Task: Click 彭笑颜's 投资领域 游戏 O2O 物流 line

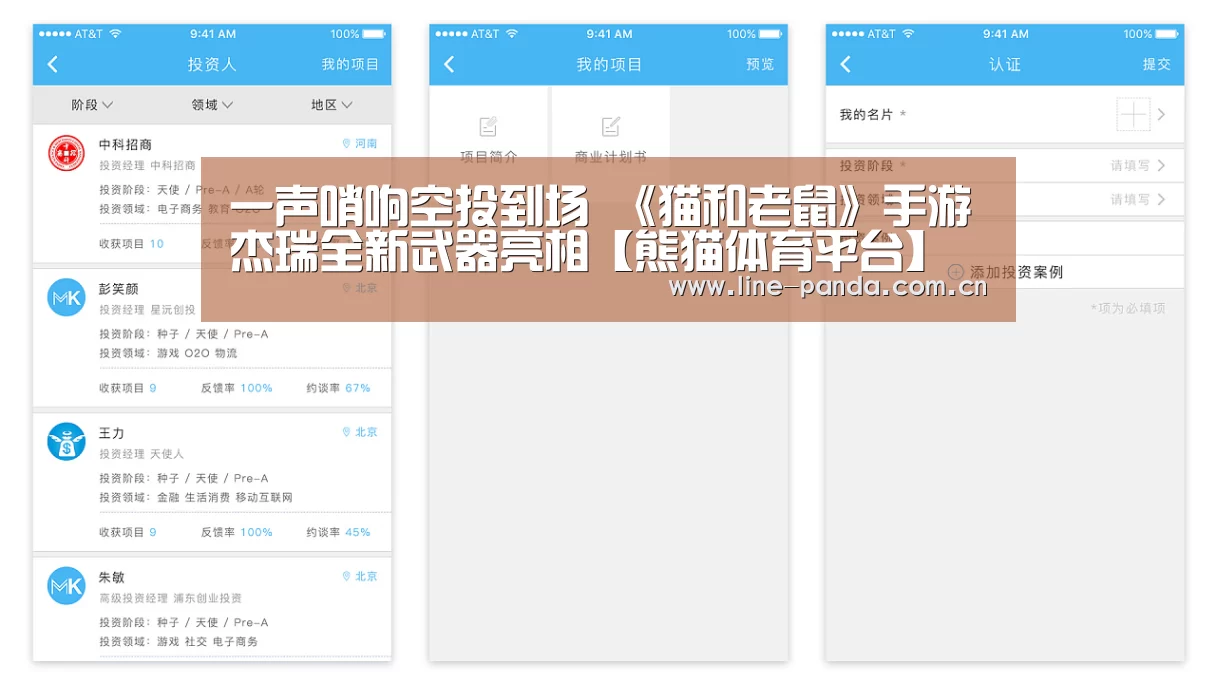Action: click(168, 353)
